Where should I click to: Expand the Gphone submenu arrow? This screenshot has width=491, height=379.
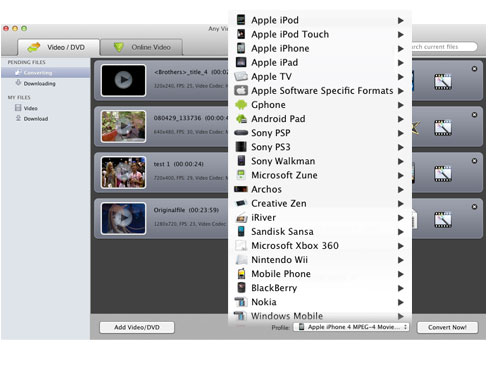[x=401, y=105]
